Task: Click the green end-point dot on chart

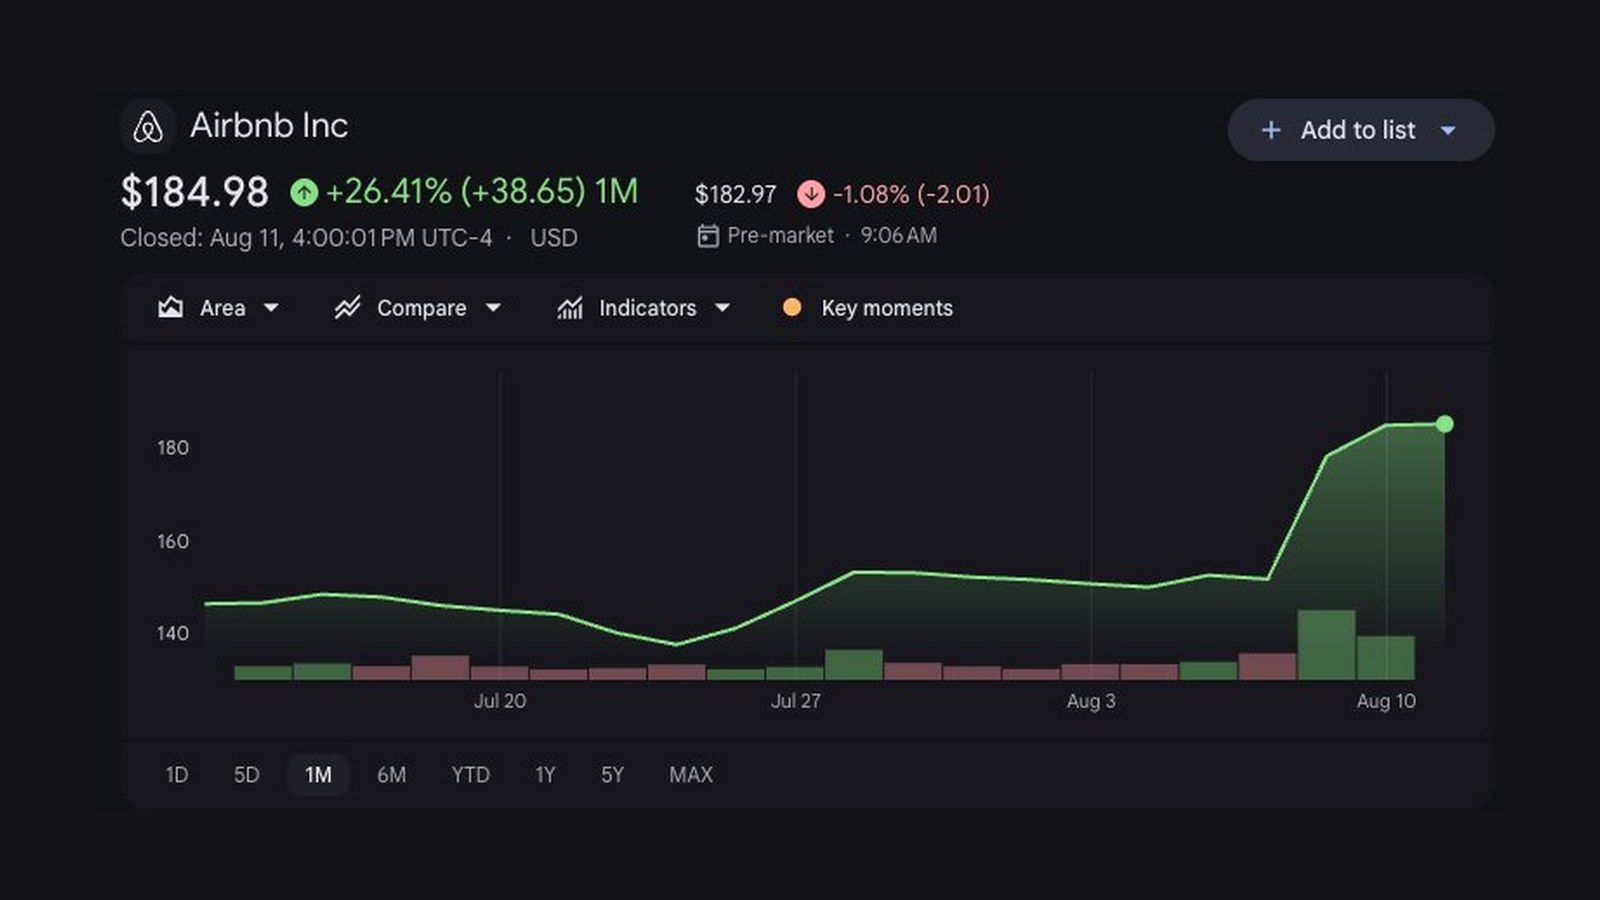Action: [x=1445, y=424]
